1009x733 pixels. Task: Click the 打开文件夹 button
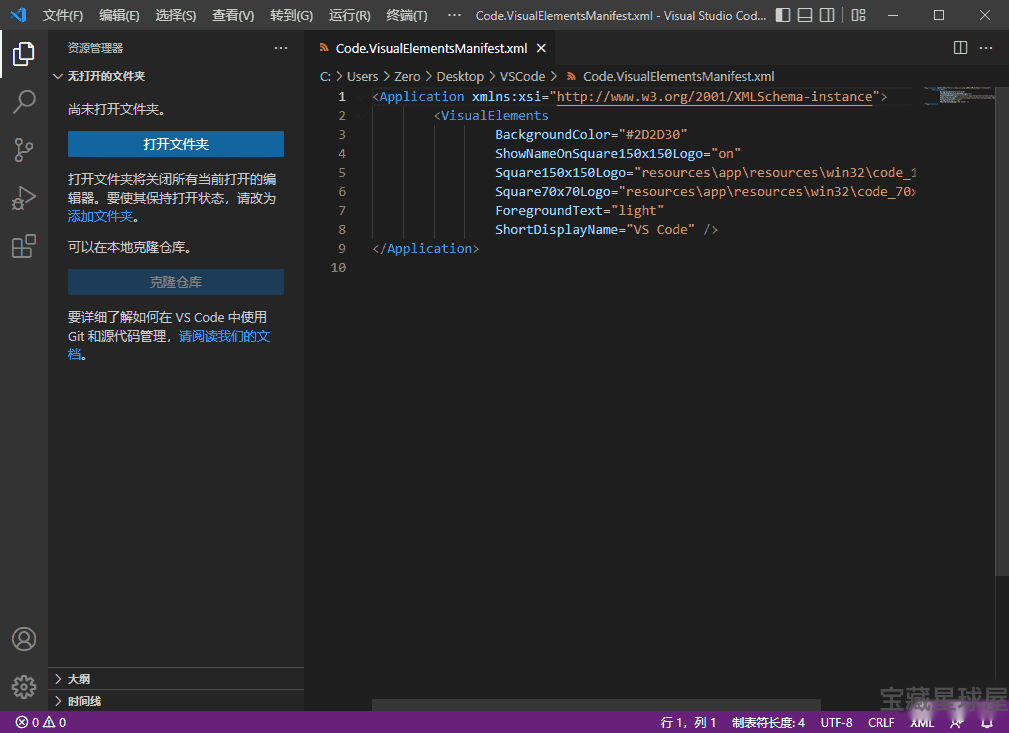tap(176, 144)
